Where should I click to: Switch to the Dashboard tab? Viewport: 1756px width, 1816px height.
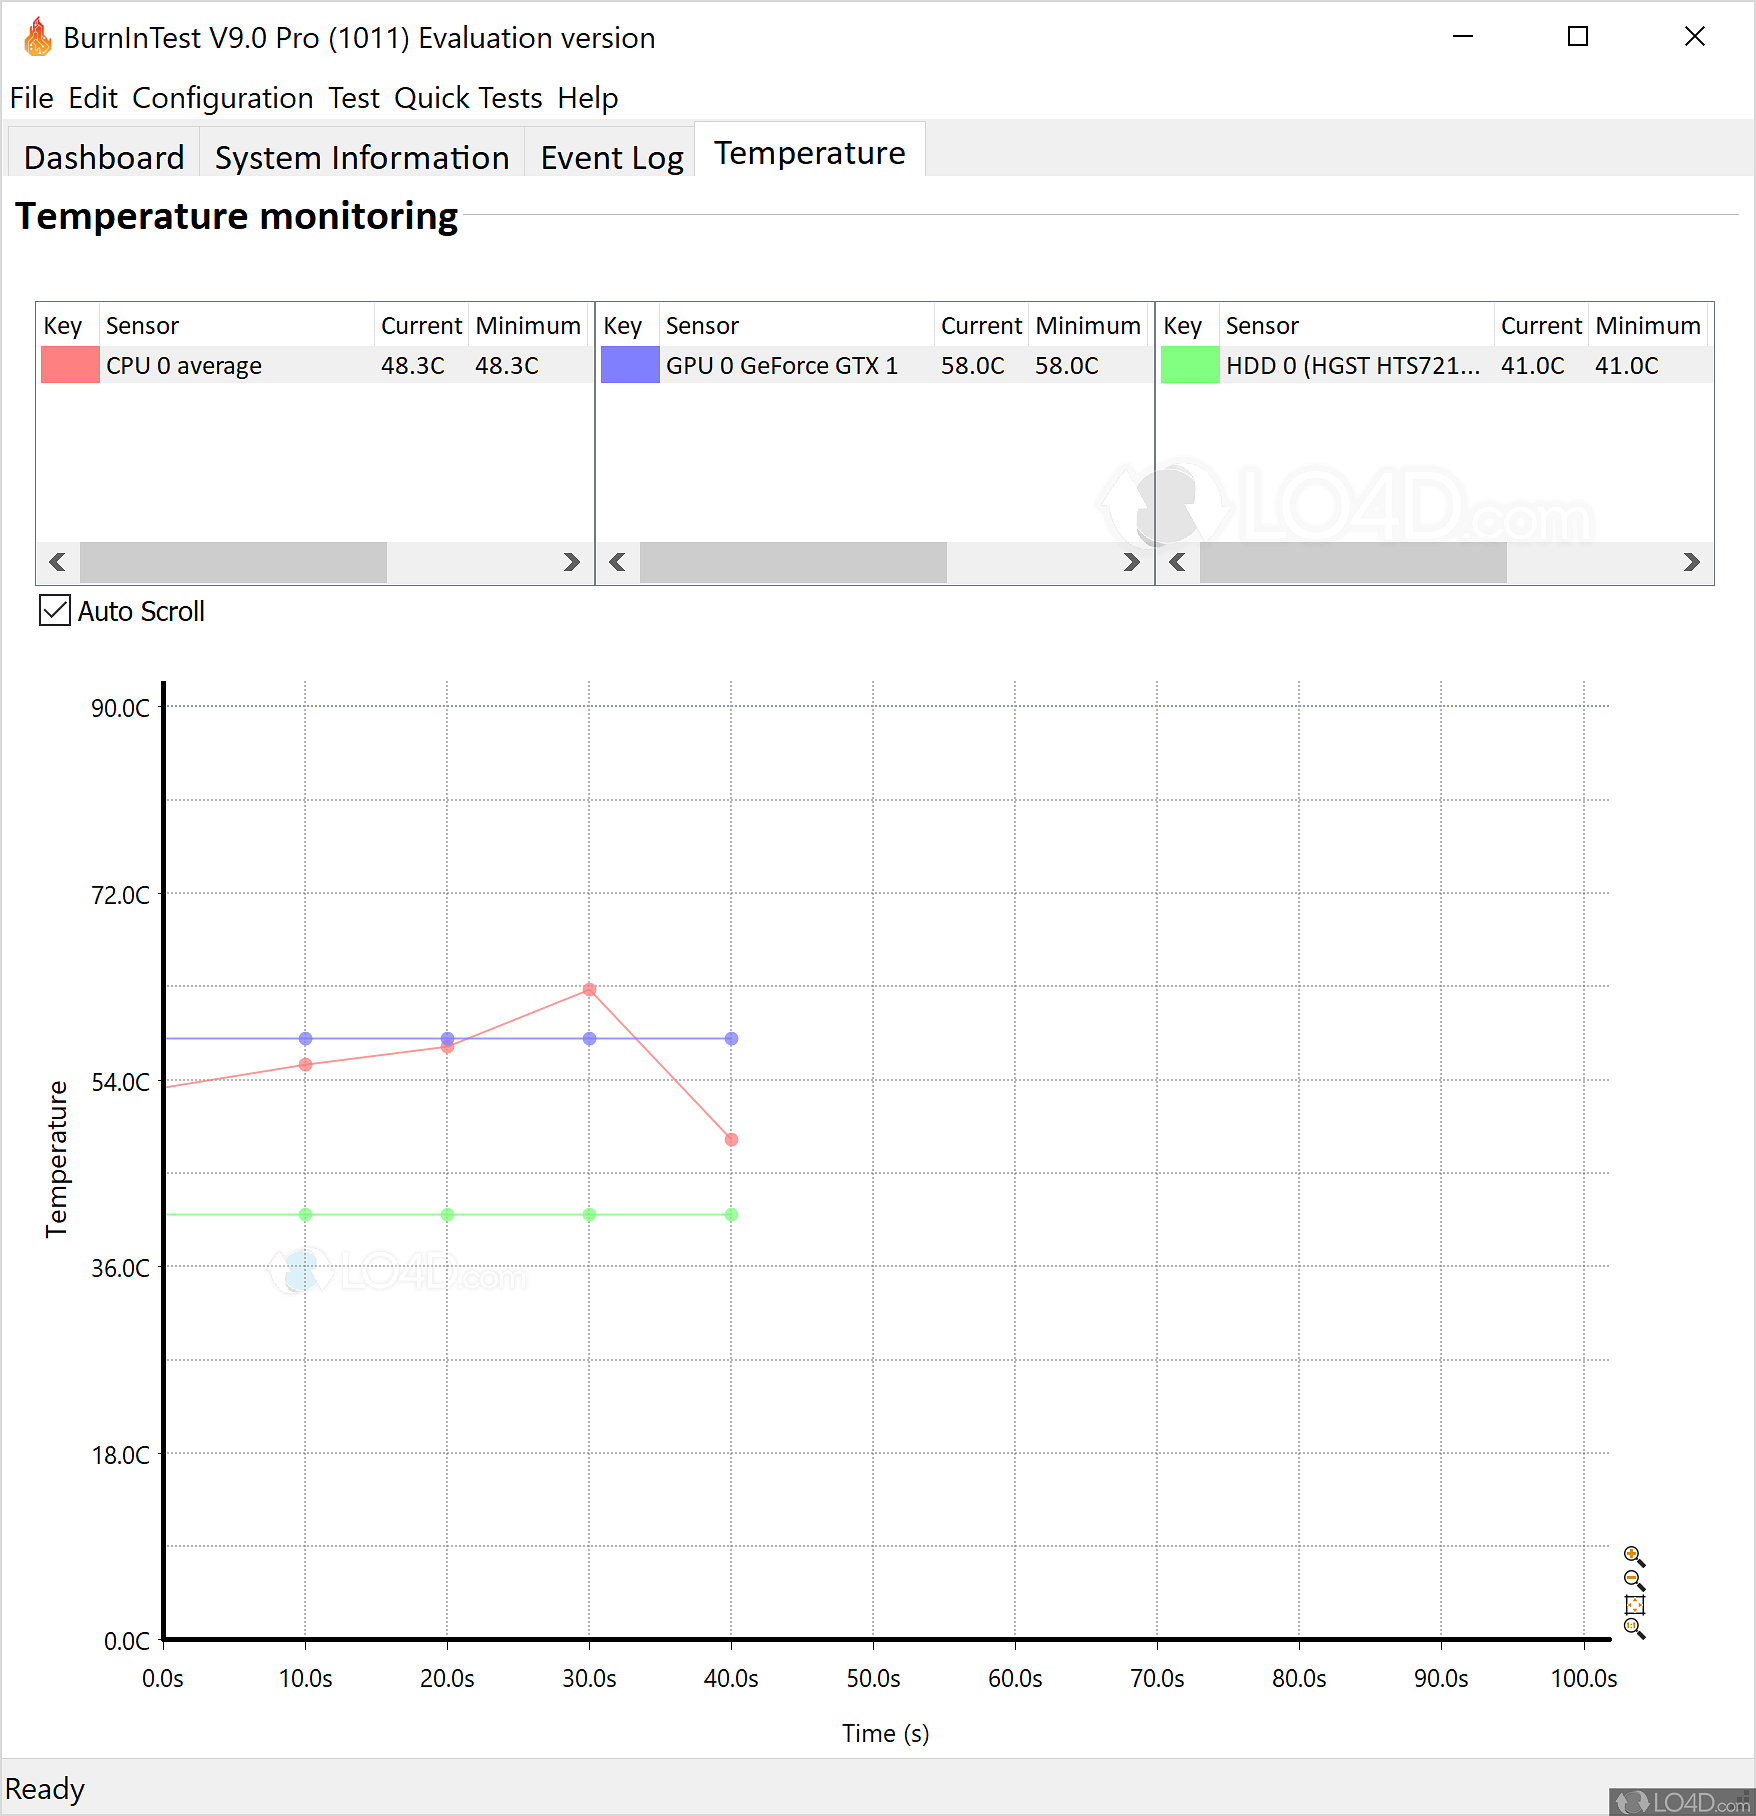[x=103, y=156]
